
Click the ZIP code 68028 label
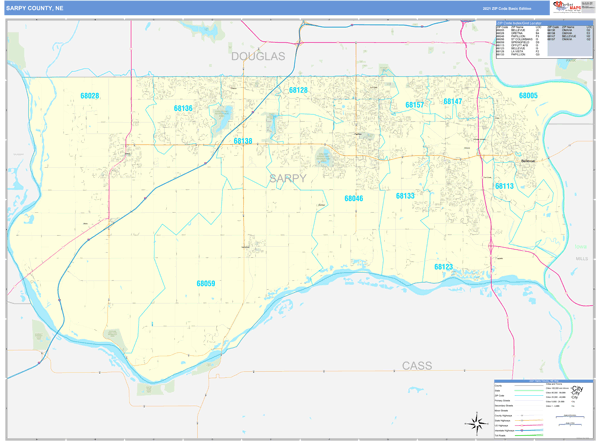pyautogui.click(x=90, y=96)
